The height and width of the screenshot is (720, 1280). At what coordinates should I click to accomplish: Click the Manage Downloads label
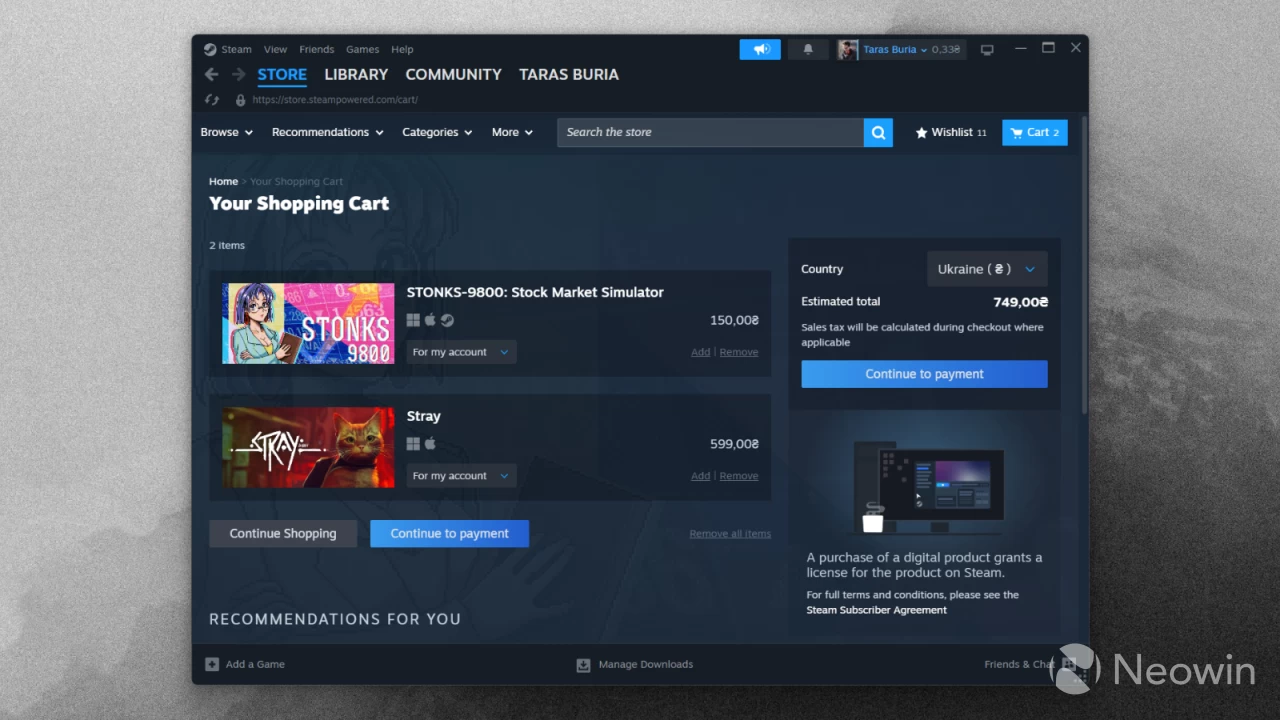click(646, 664)
